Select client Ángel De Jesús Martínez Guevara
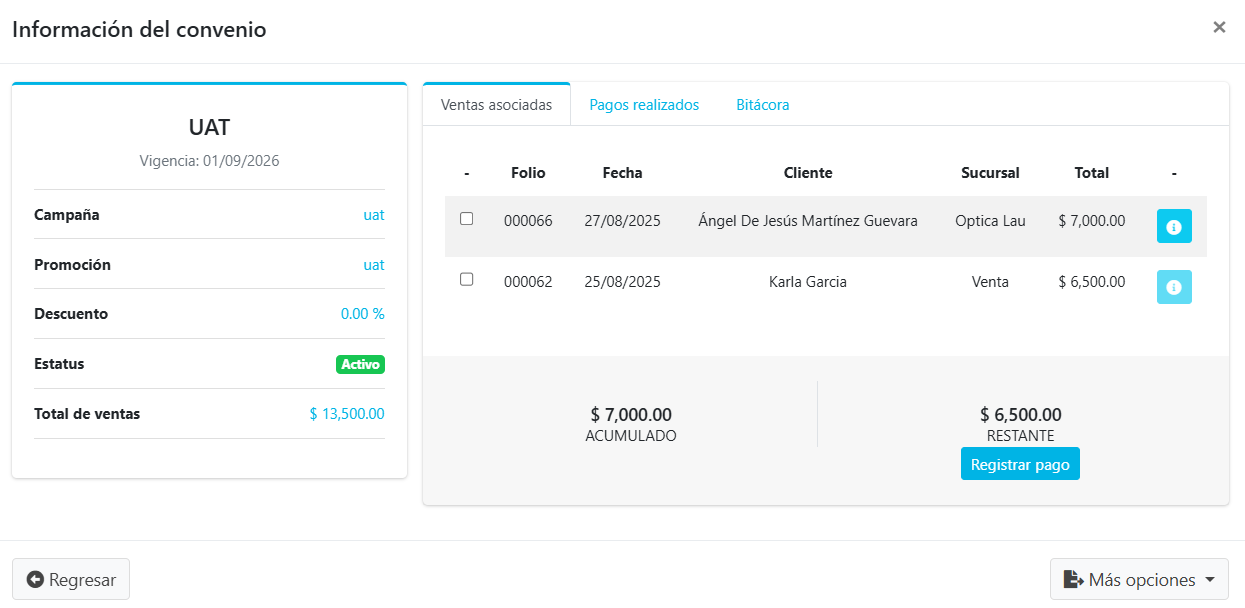The image size is (1245, 608). pos(808,221)
